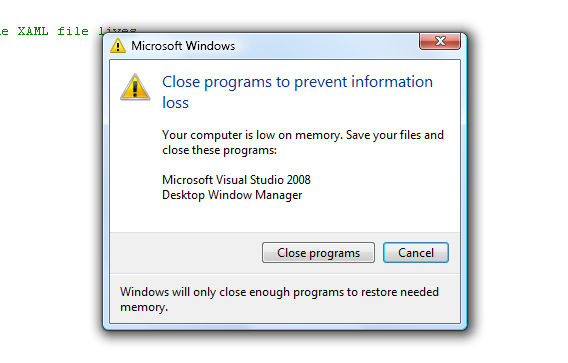Cancel the low memory warning dialog

tap(416, 253)
